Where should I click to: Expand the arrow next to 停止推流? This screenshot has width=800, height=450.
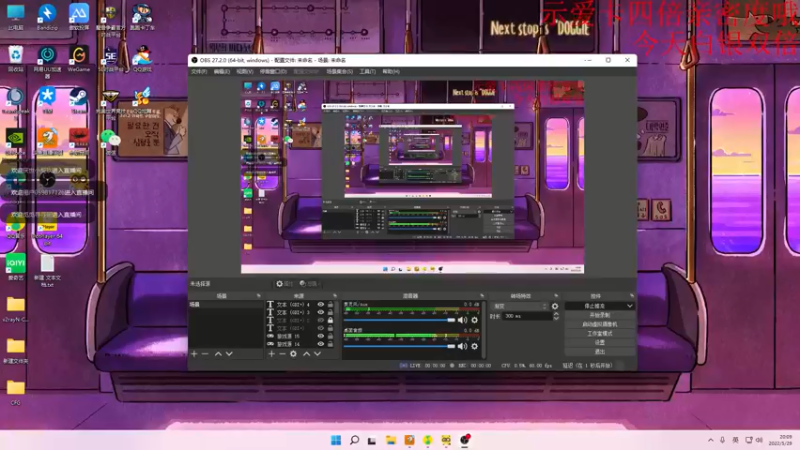(x=630, y=306)
